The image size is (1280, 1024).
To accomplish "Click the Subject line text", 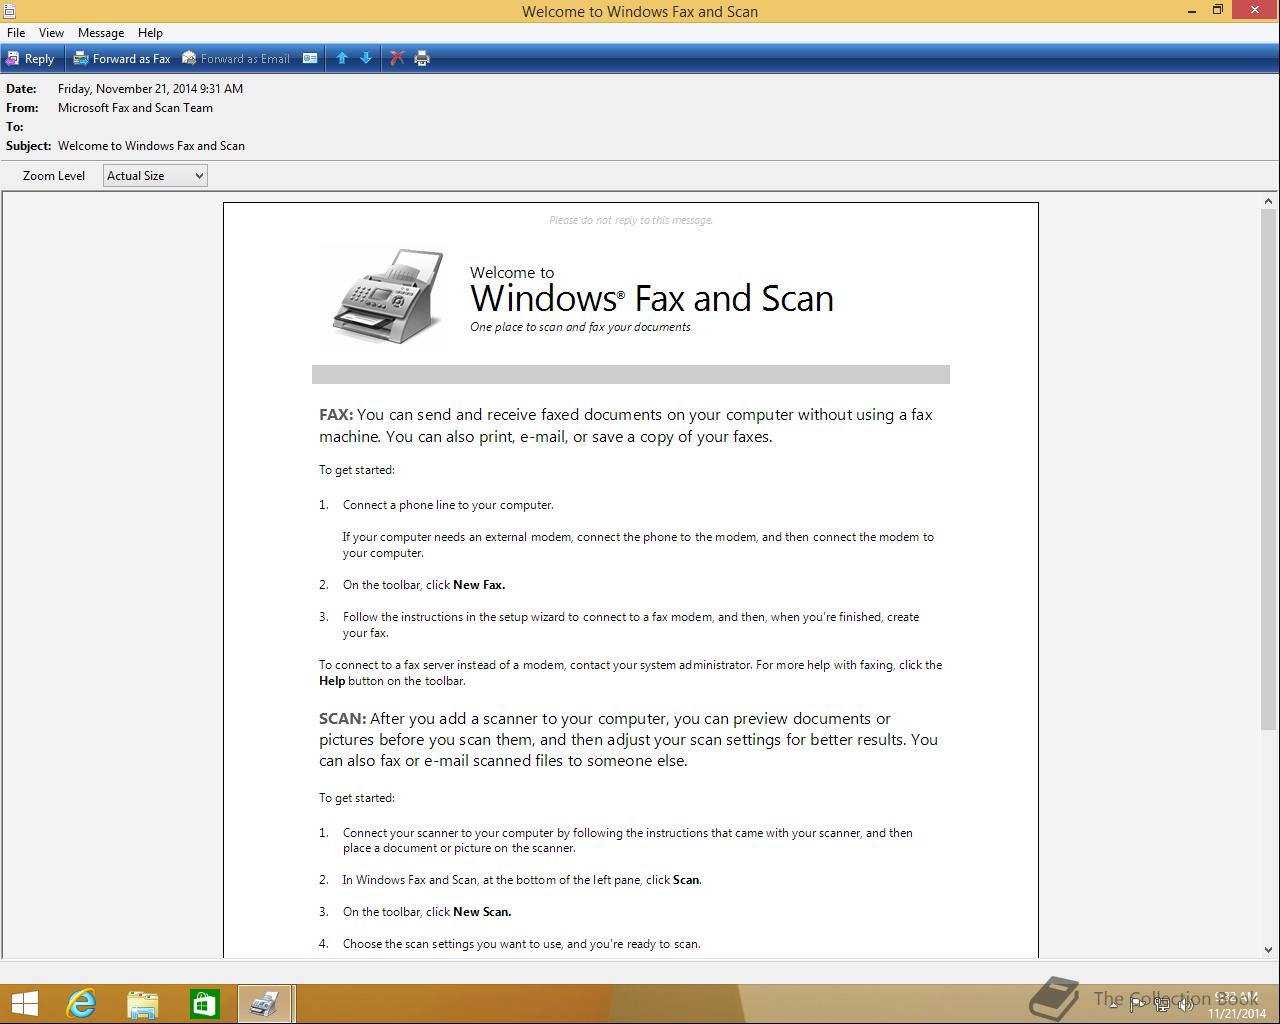I will tap(151, 146).
